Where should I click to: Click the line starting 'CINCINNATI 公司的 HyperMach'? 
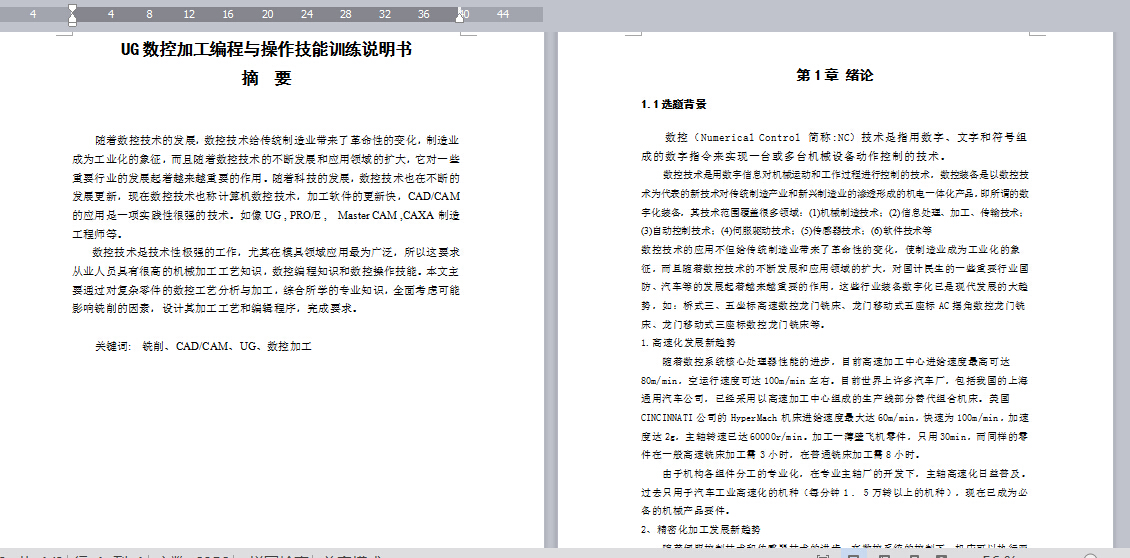pyautogui.click(x=835, y=417)
